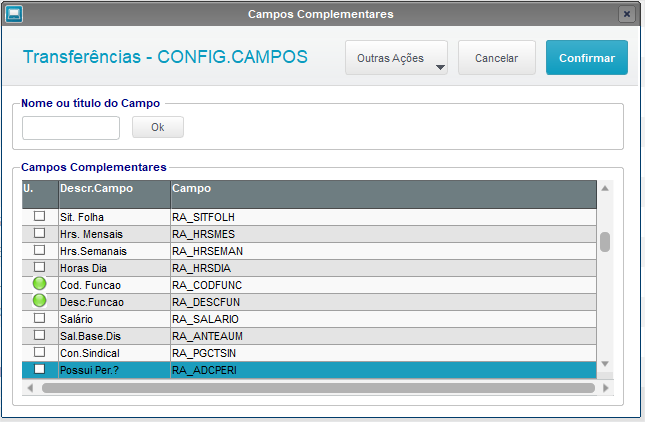Image resolution: width=645 pixels, height=422 pixels.
Task: Click the application icon in title bar
Action: [14, 14]
